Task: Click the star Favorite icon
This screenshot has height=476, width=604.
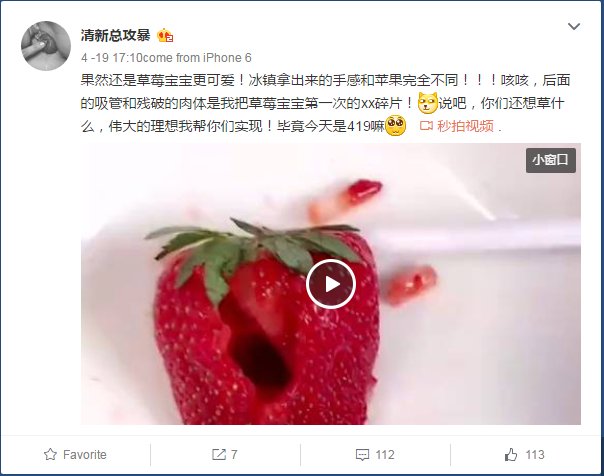Action: click(x=50, y=454)
